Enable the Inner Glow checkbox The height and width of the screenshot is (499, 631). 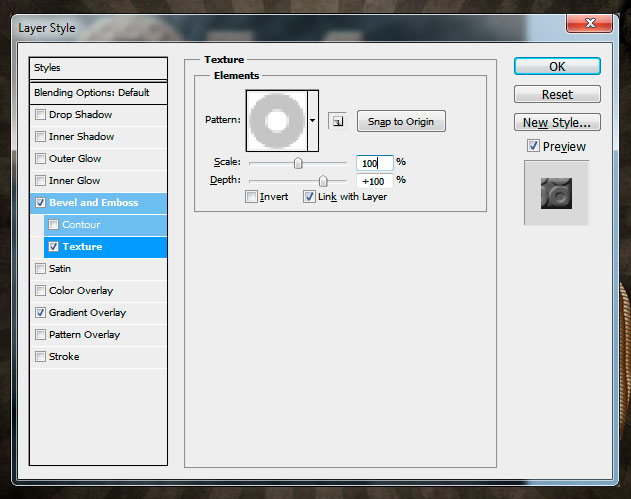click(41, 181)
